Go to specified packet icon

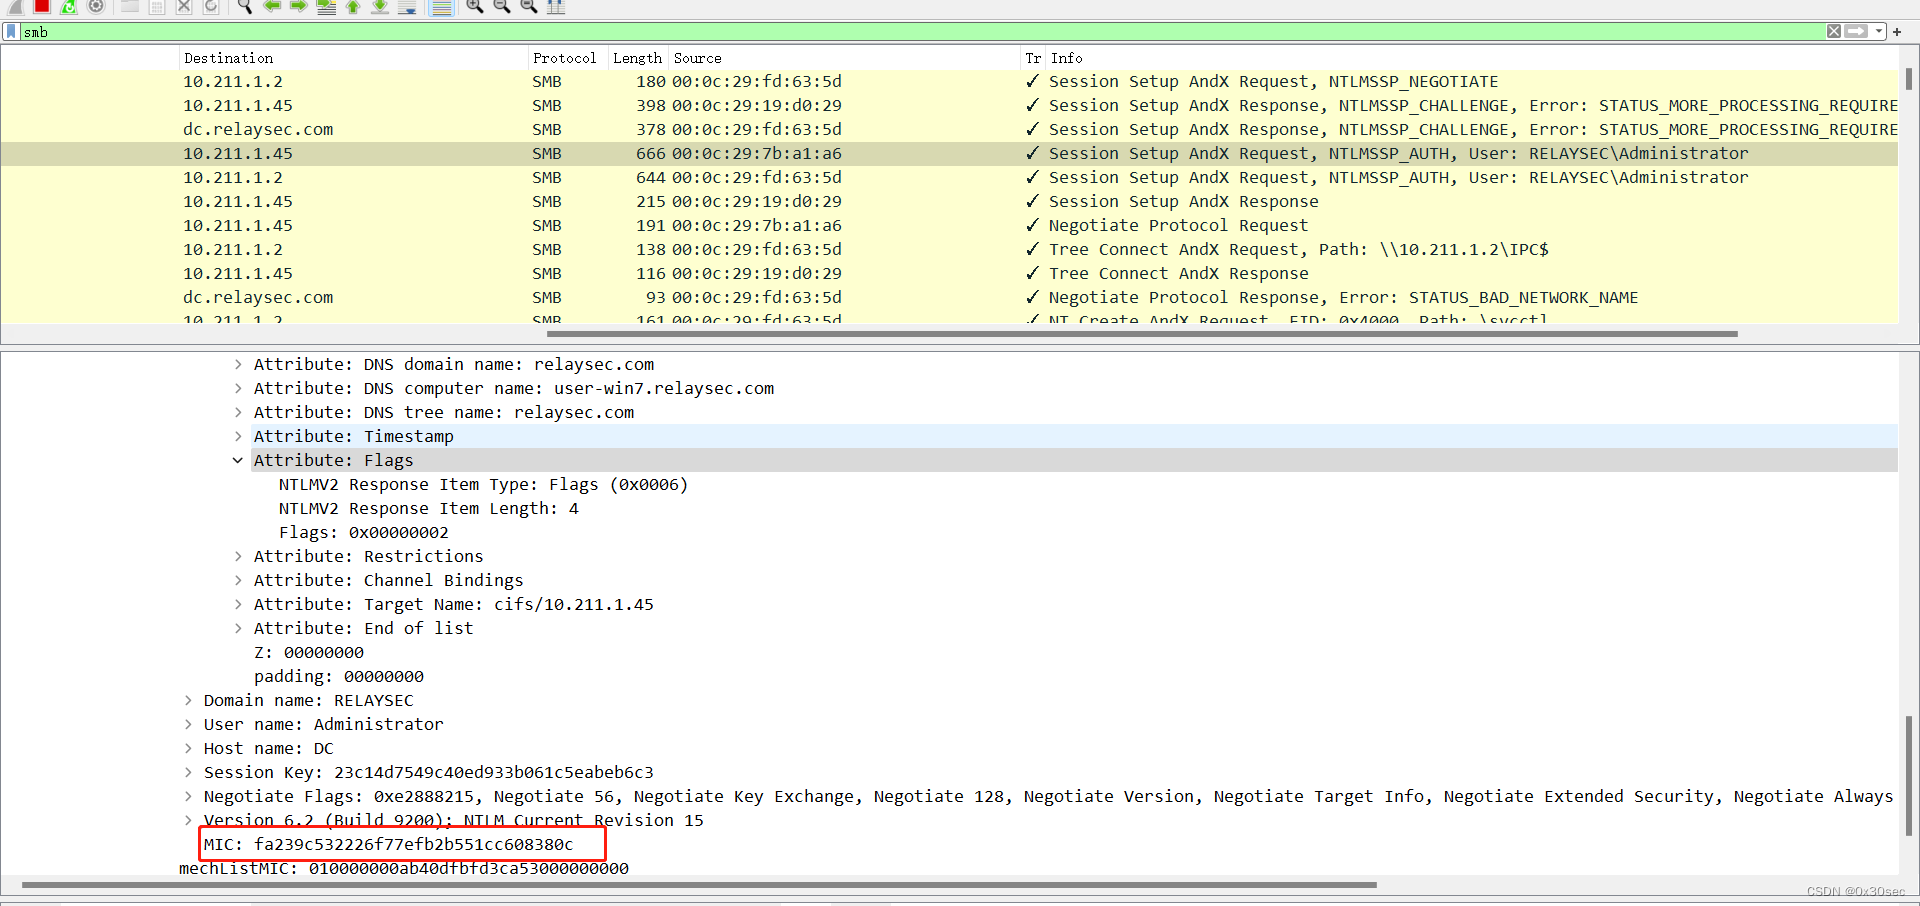click(326, 6)
